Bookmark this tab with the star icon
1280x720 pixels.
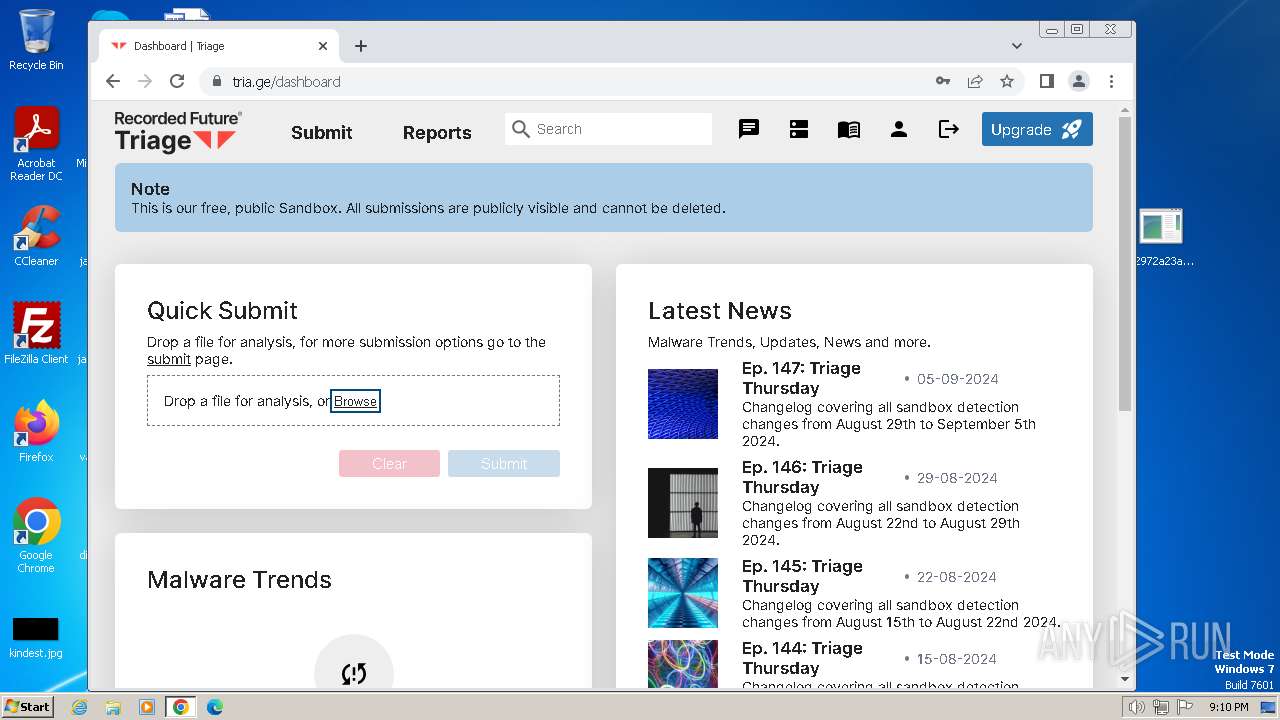pos(1007,81)
